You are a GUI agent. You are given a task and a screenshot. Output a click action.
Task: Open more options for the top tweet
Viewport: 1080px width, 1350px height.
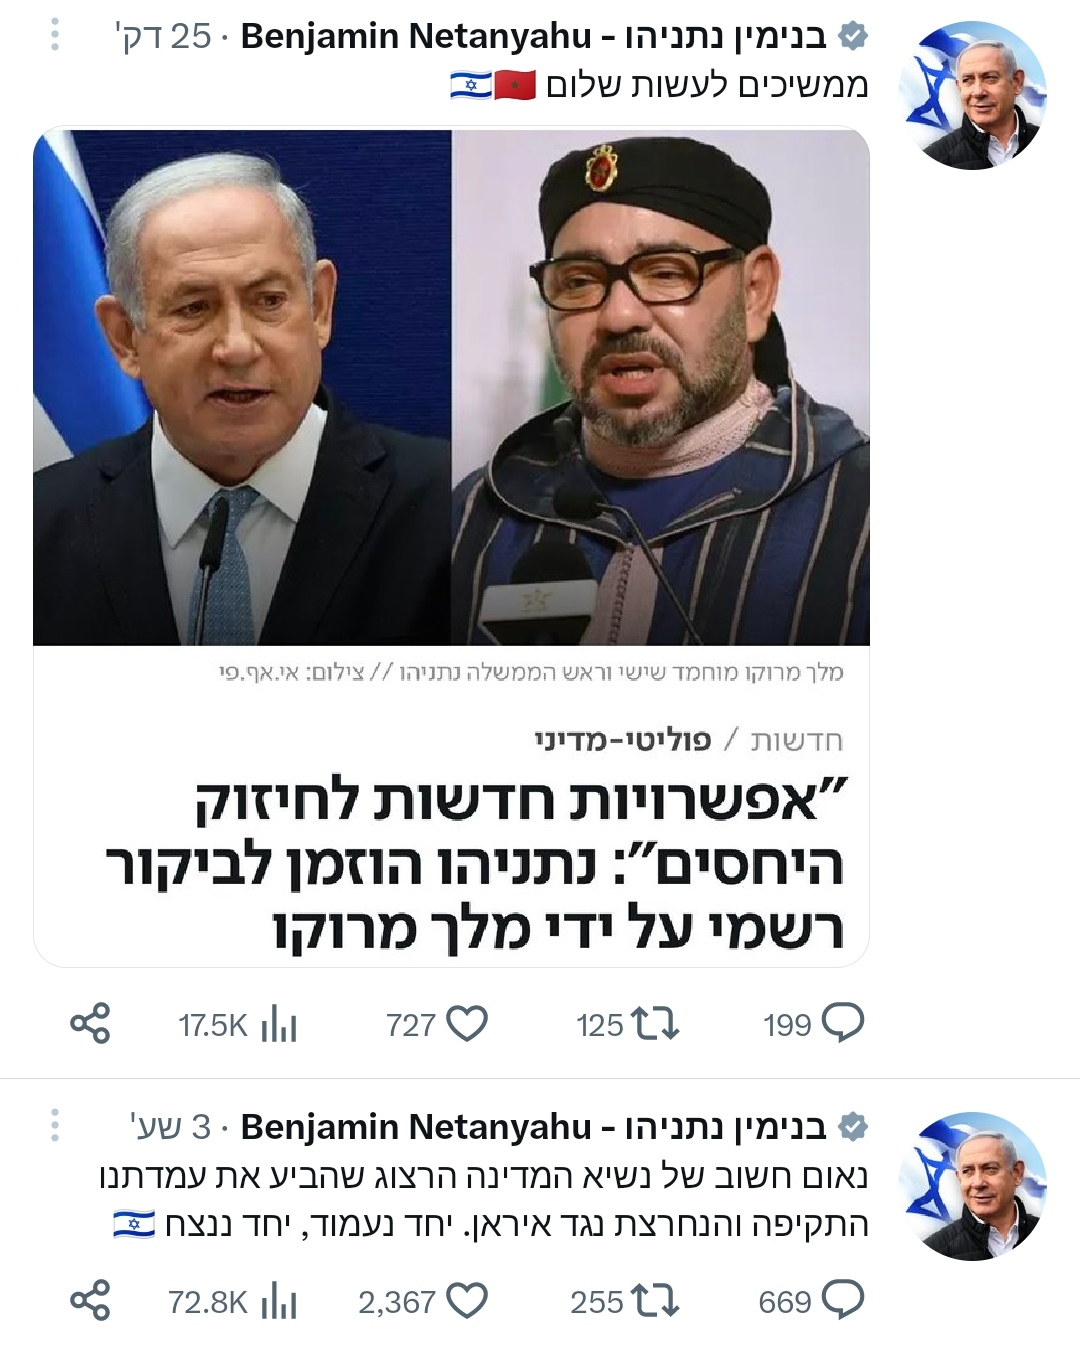coord(55,36)
